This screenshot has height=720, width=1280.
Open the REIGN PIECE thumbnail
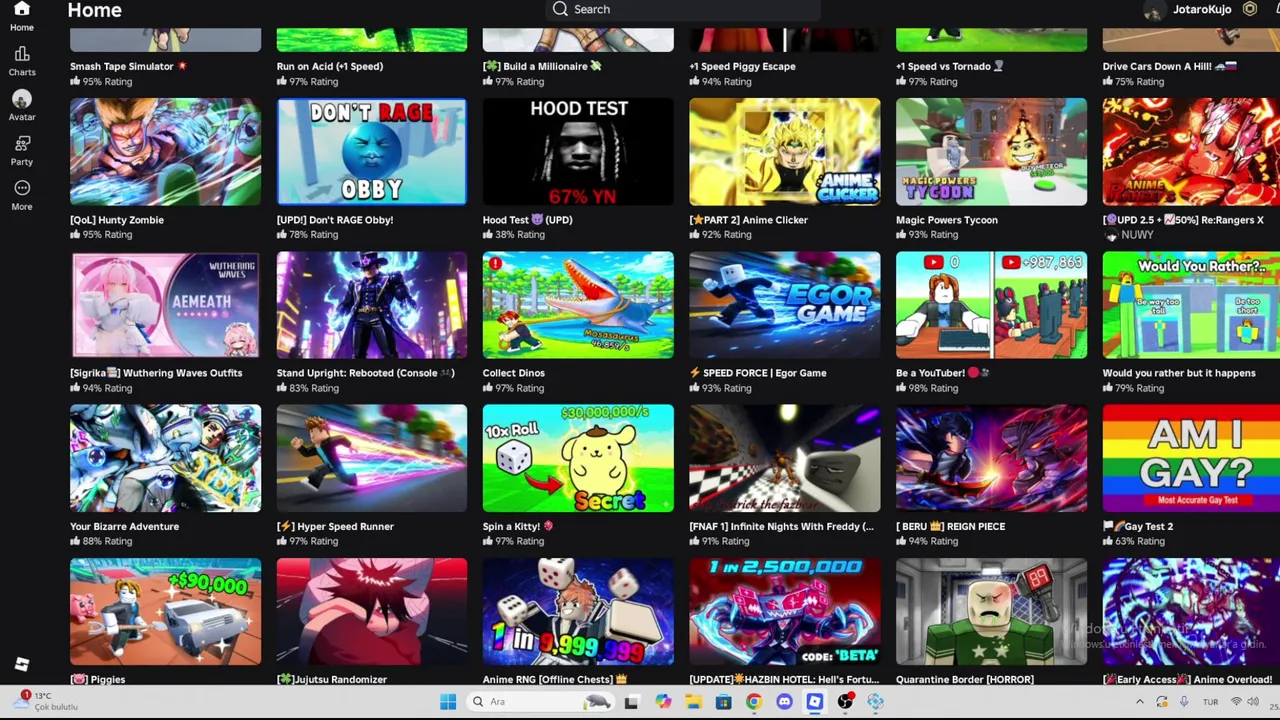tap(991, 458)
